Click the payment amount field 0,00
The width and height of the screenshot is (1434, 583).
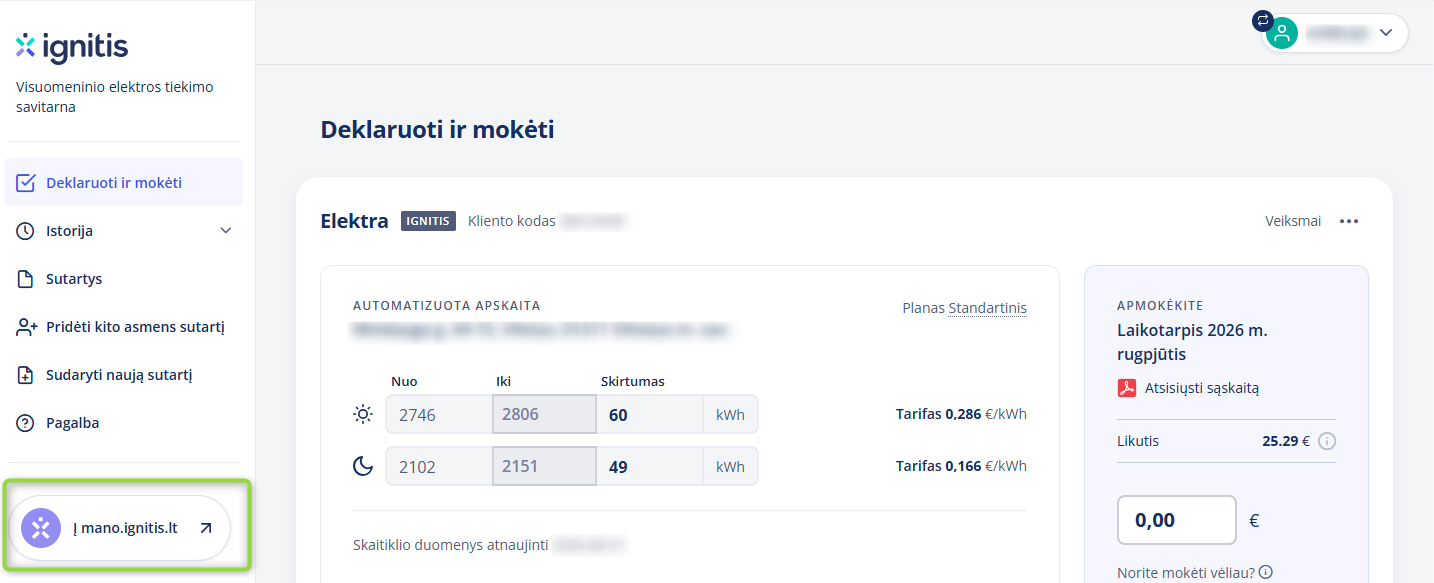(x=1177, y=520)
